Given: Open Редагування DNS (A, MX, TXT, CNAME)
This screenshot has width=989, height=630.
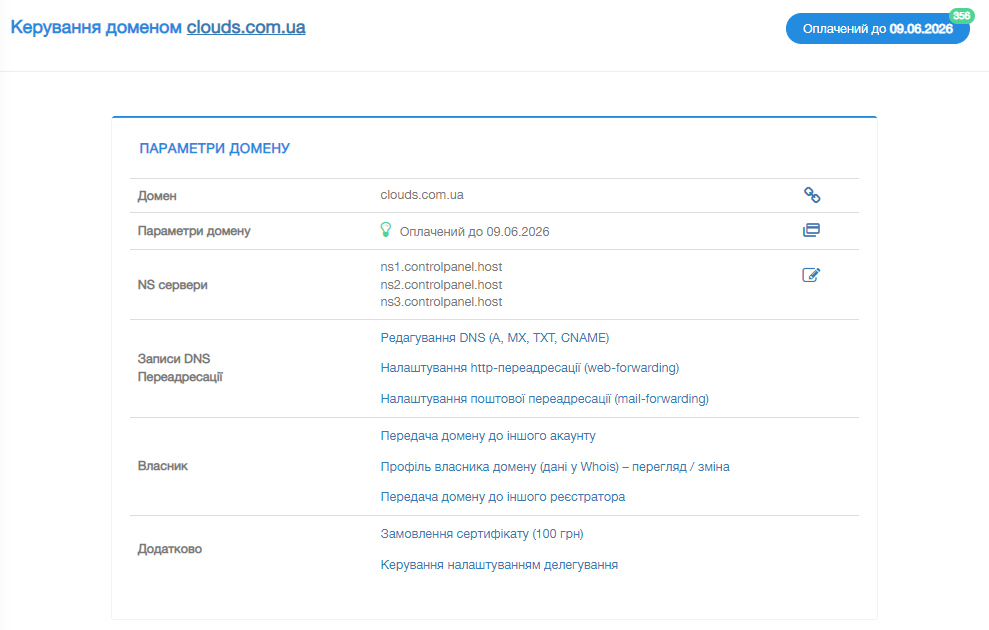Looking at the screenshot, I should pos(494,338).
